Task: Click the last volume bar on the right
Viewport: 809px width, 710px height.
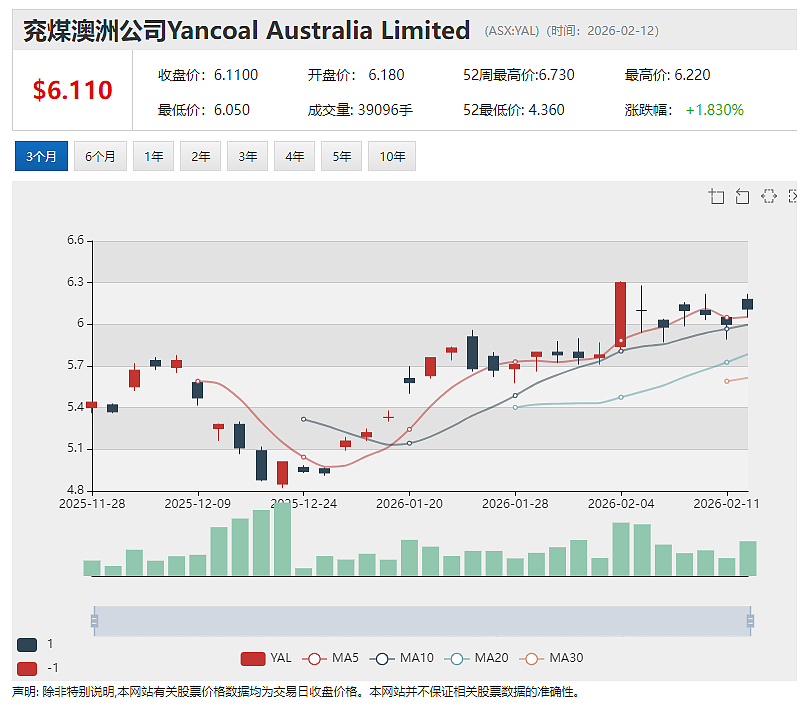Action: click(x=748, y=558)
